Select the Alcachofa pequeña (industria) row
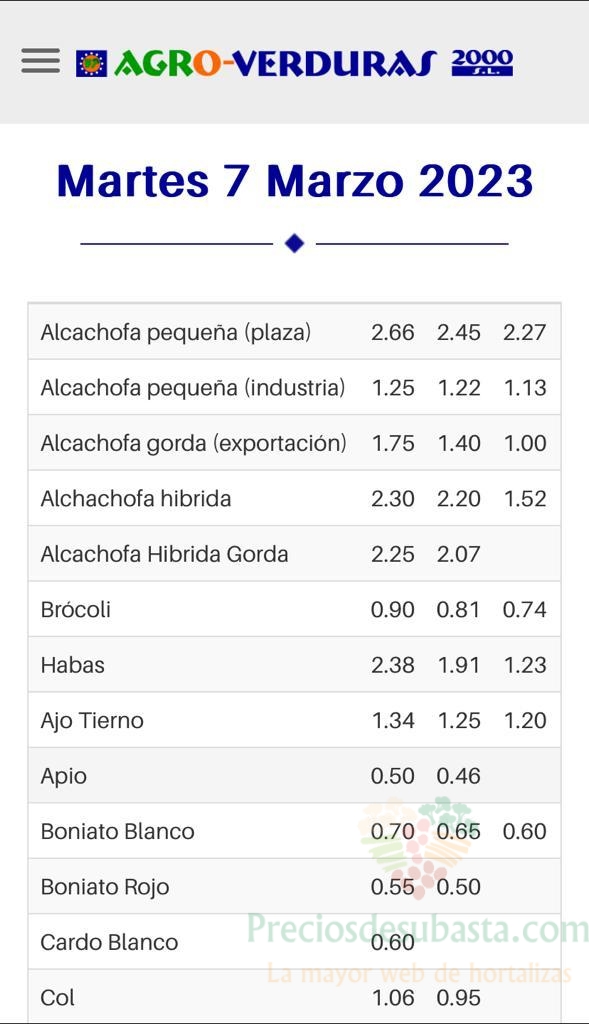Viewport: 589px width, 1024px height. 294,387
